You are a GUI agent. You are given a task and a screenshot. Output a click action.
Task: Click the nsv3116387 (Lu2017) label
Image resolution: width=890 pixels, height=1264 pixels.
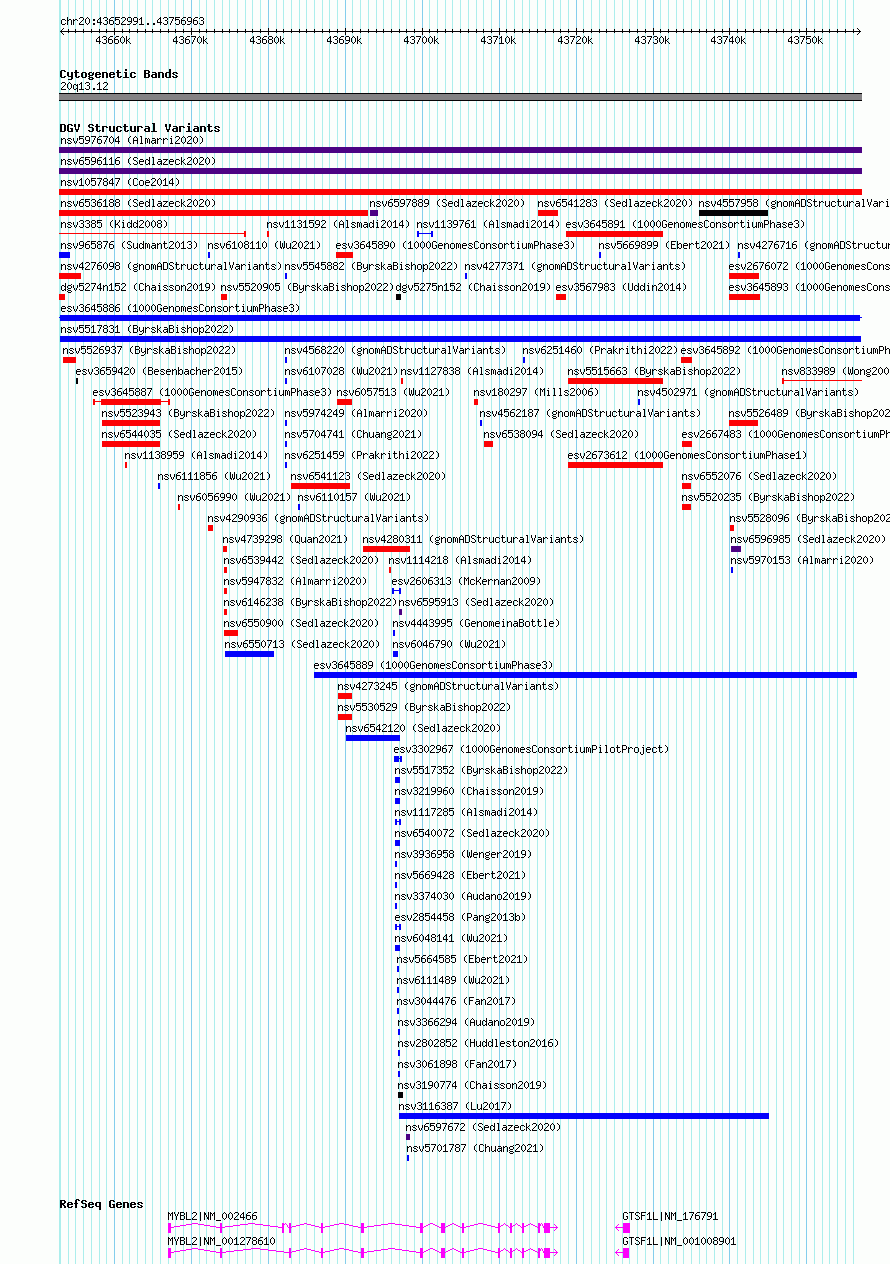455,1106
